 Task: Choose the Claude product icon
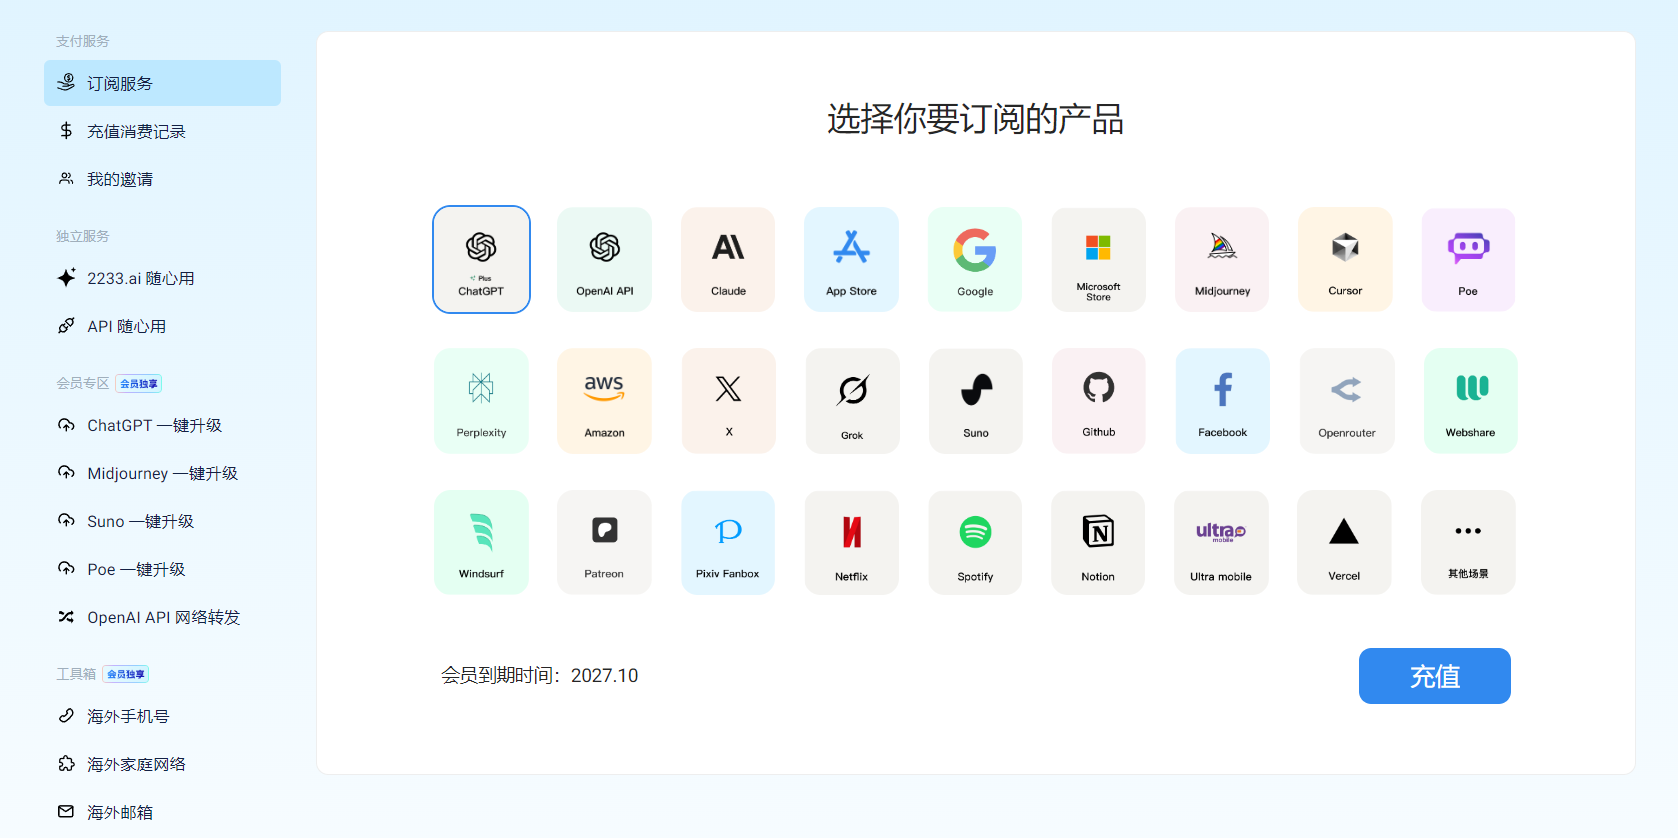728,259
